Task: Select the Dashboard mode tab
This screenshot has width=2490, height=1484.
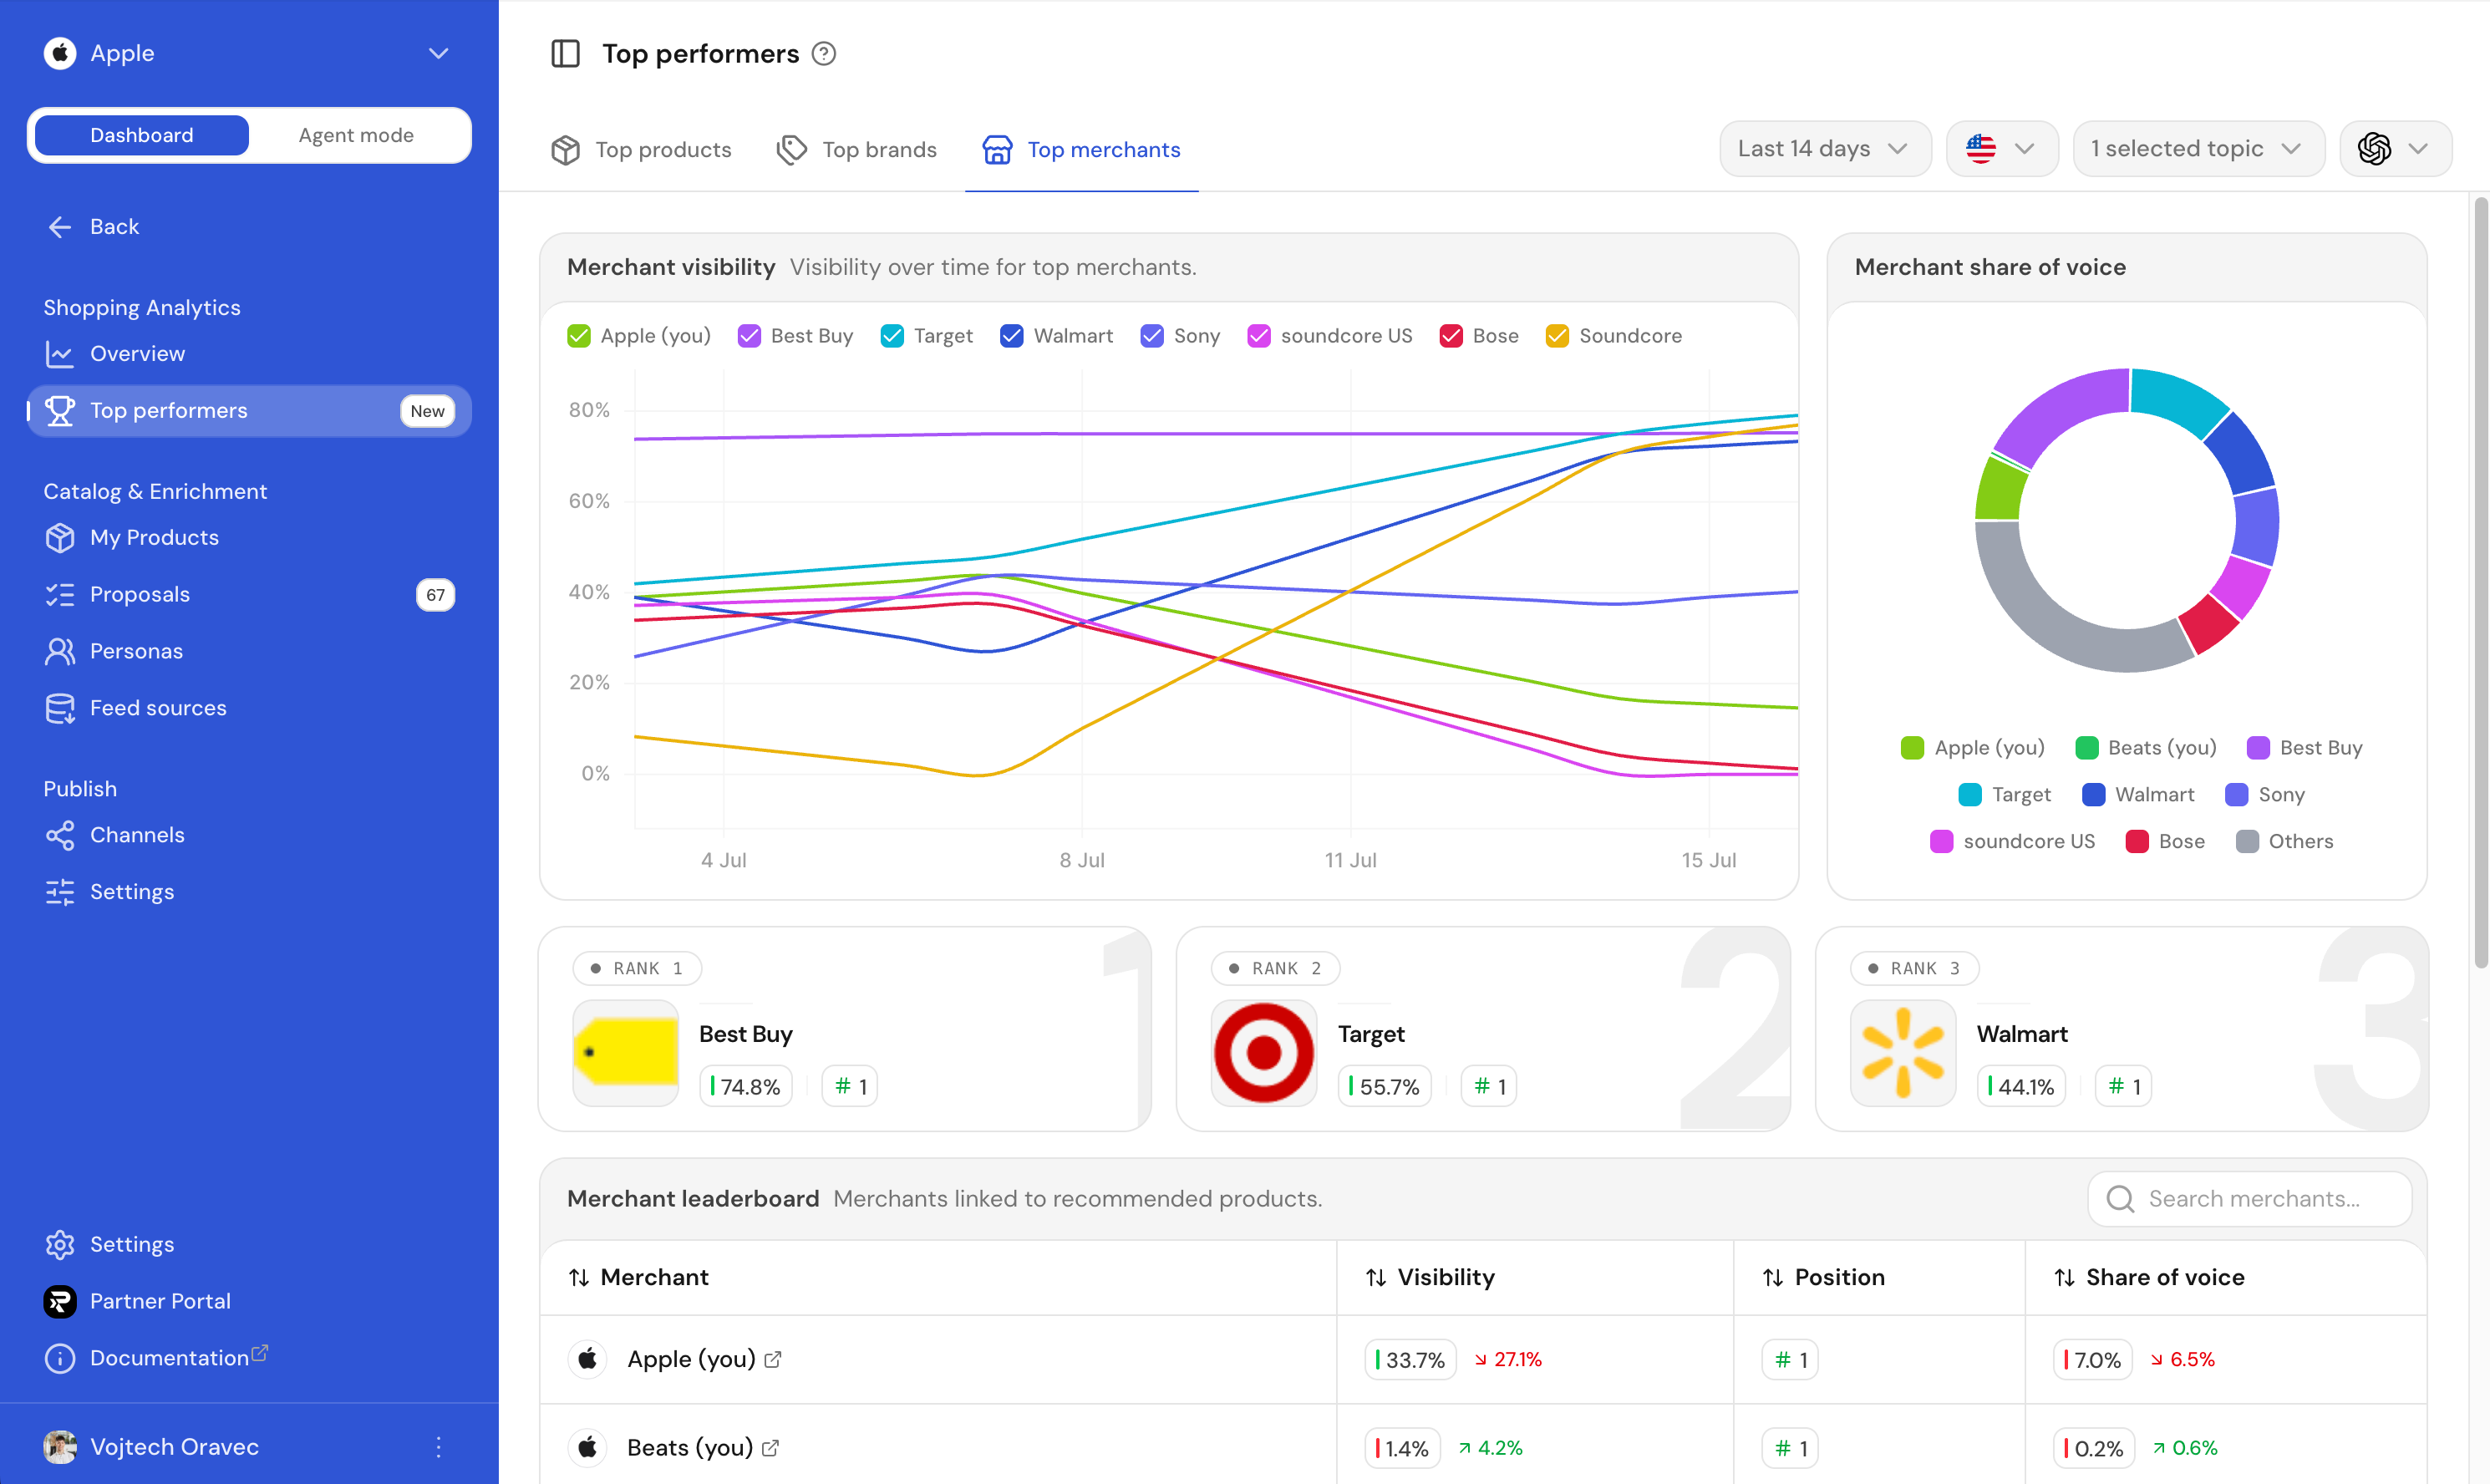Action: [142, 135]
